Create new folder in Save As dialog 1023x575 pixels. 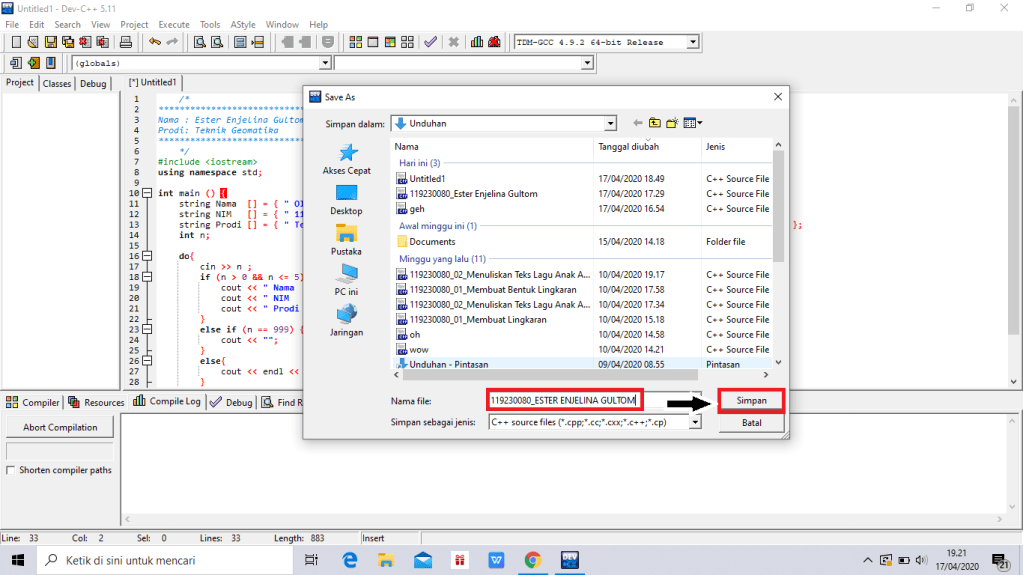(672, 123)
